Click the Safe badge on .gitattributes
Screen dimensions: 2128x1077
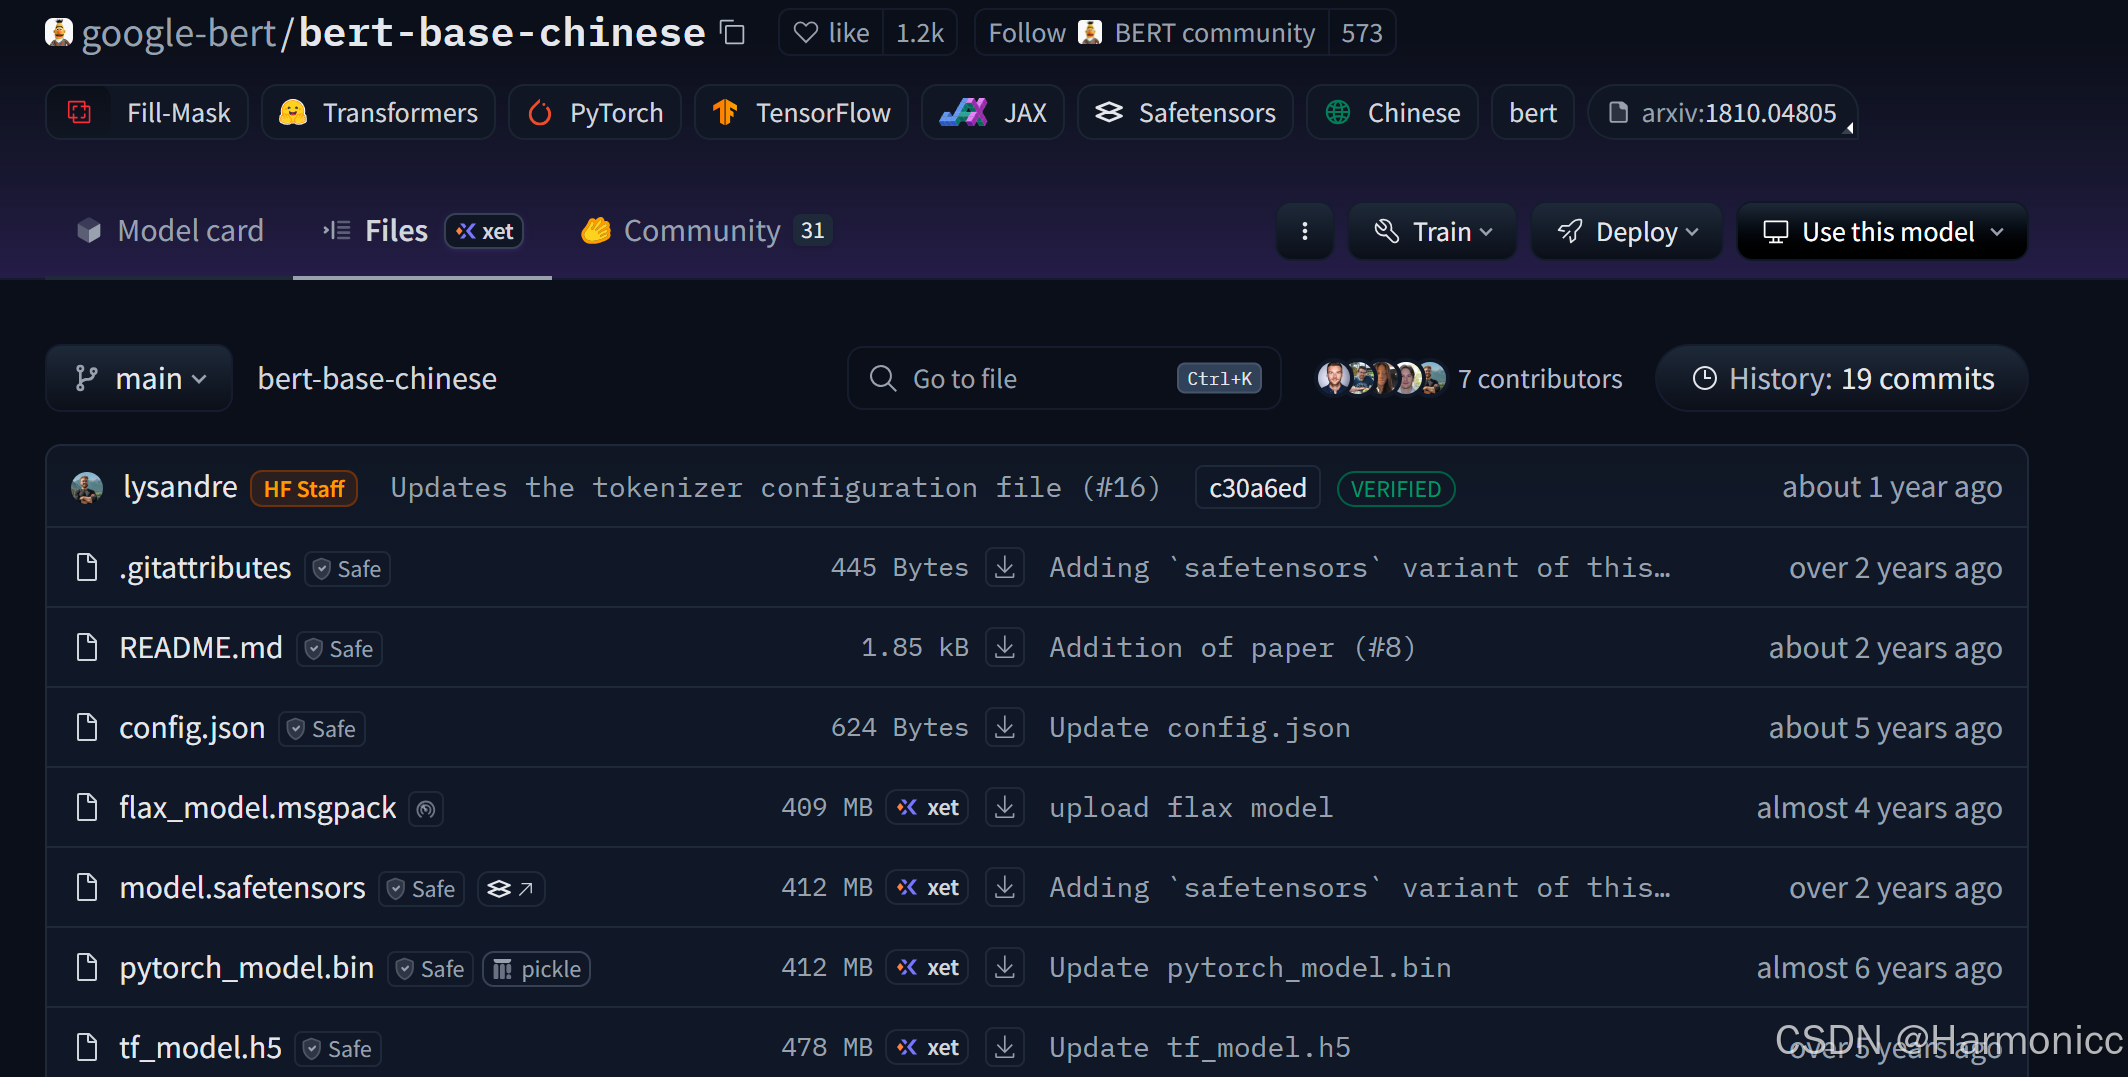coord(347,569)
